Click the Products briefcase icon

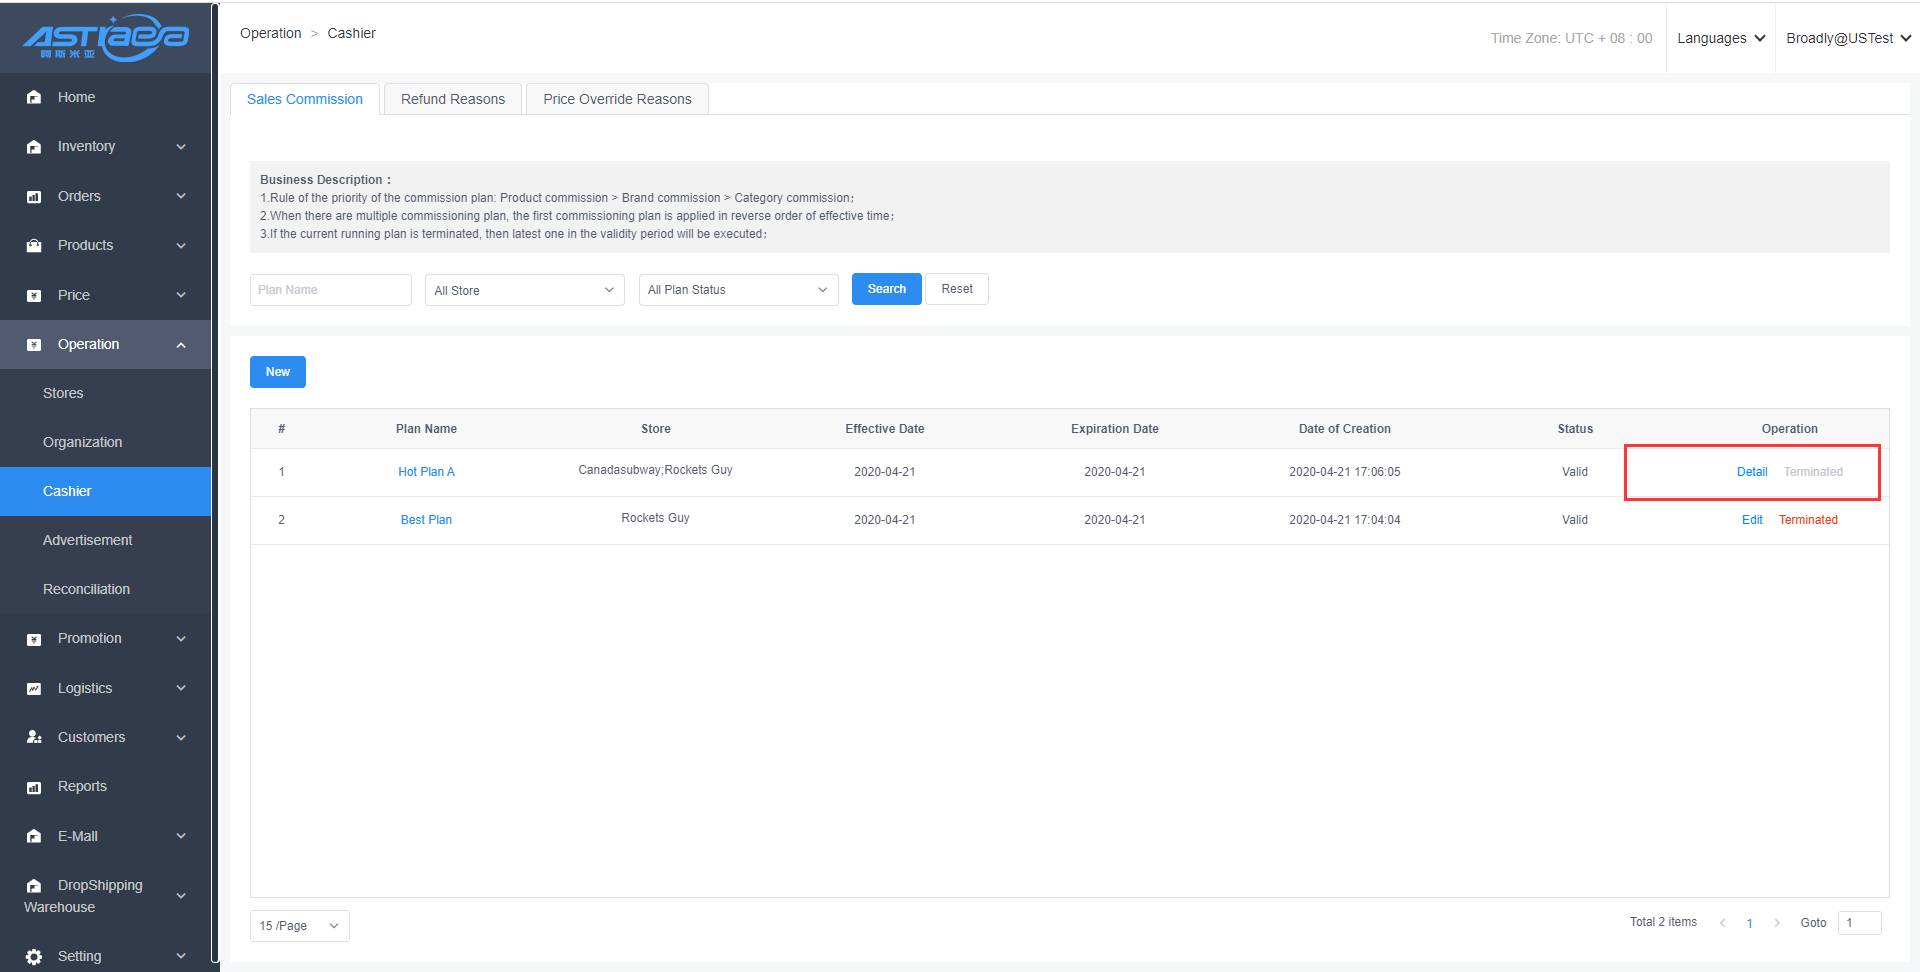(x=34, y=246)
